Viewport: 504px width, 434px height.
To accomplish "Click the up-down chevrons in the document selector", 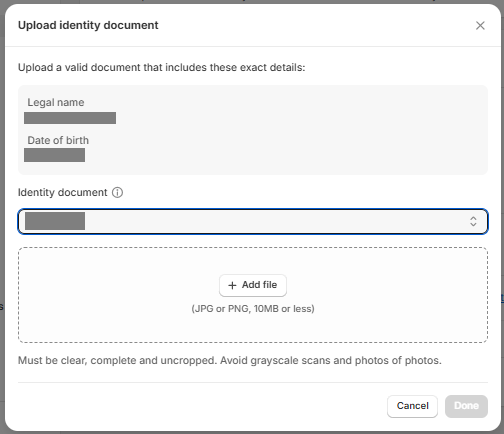I will pyautogui.click(x=473, y=221).
